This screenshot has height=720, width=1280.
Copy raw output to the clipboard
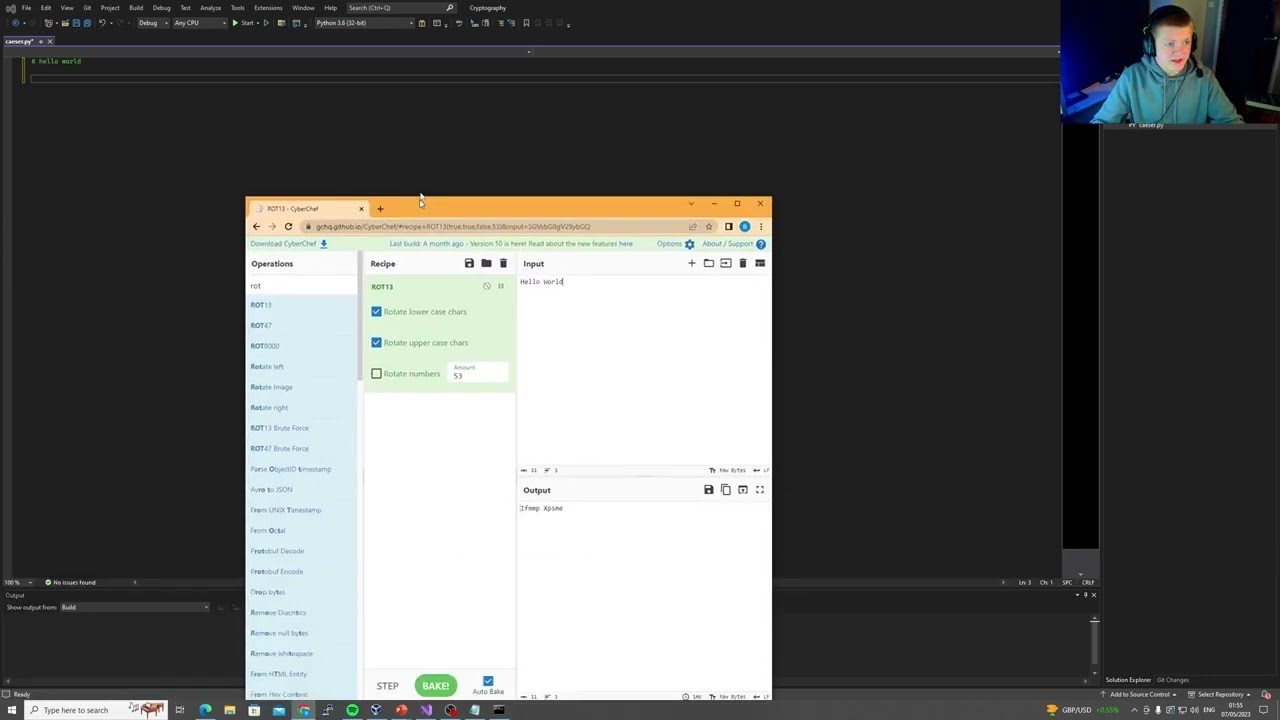coord(726,490)
